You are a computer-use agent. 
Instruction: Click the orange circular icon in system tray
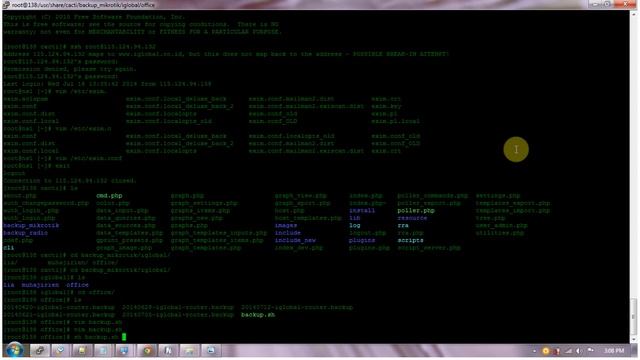[546, 351]
